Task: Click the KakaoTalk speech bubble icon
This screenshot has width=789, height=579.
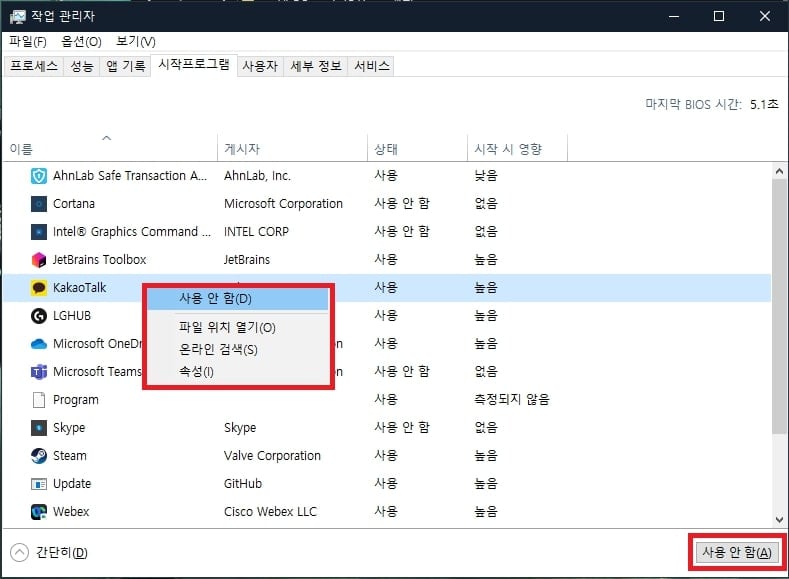Action: point(39,288)
